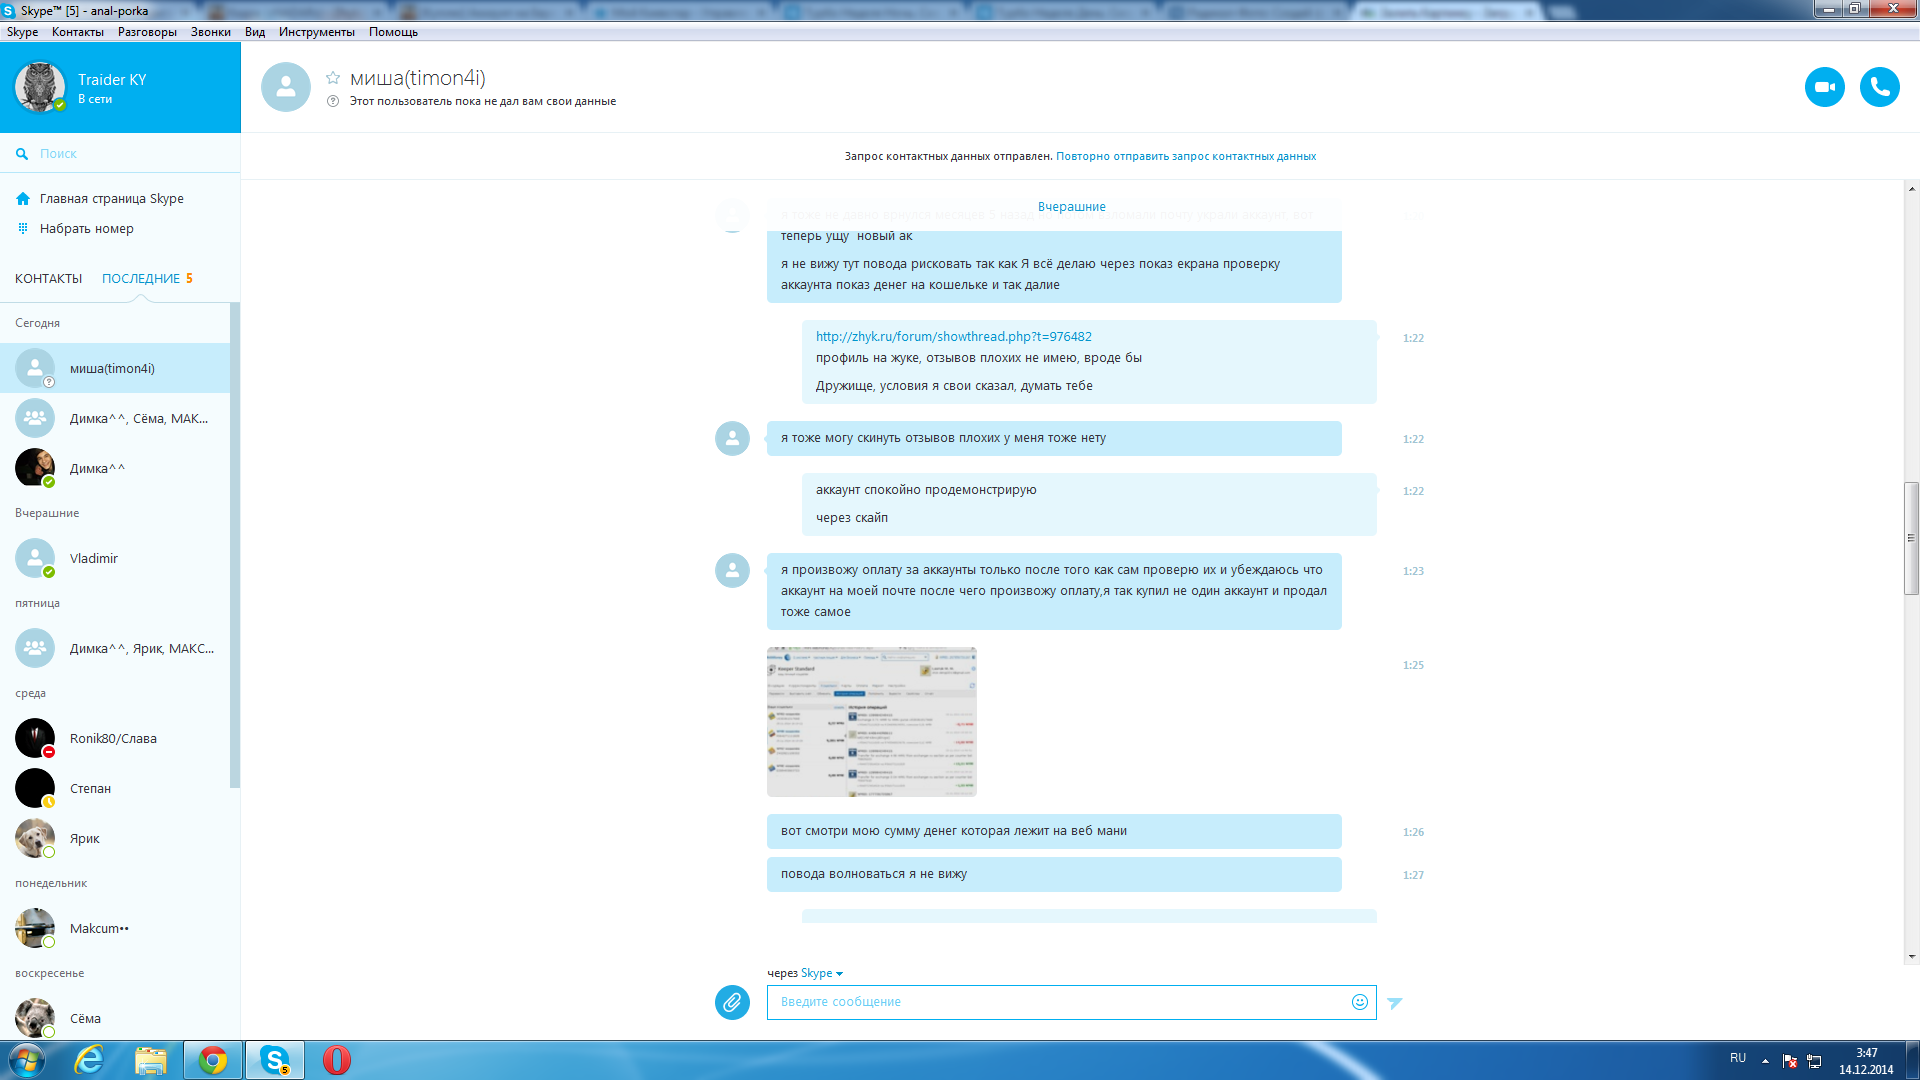
Task: Add миша(timon4i) to favorites with the star icon
Action: 333,78
